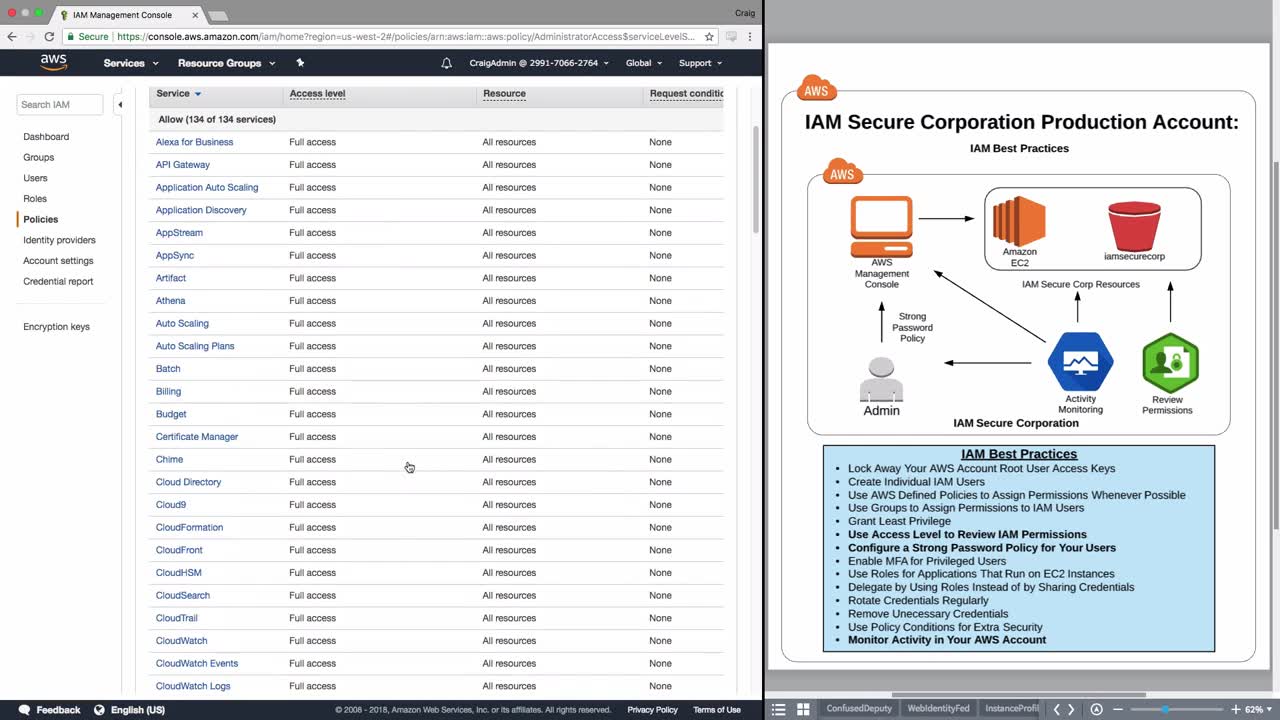
Task: Open the notifications bell
Action: (447, 63)
